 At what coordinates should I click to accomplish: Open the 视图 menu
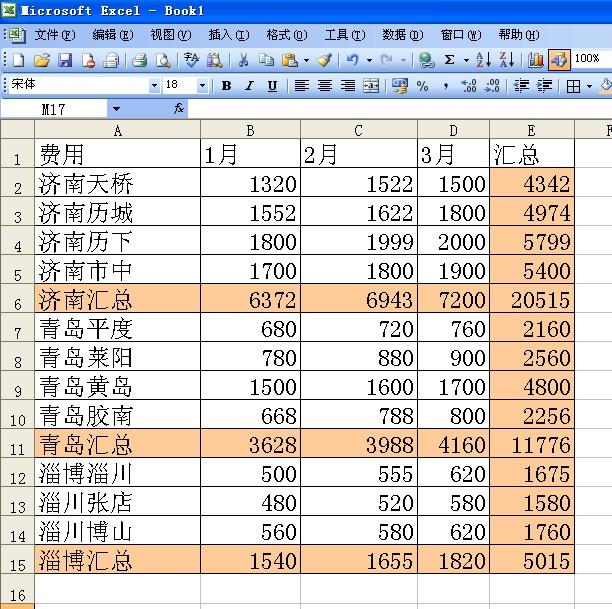171,35
